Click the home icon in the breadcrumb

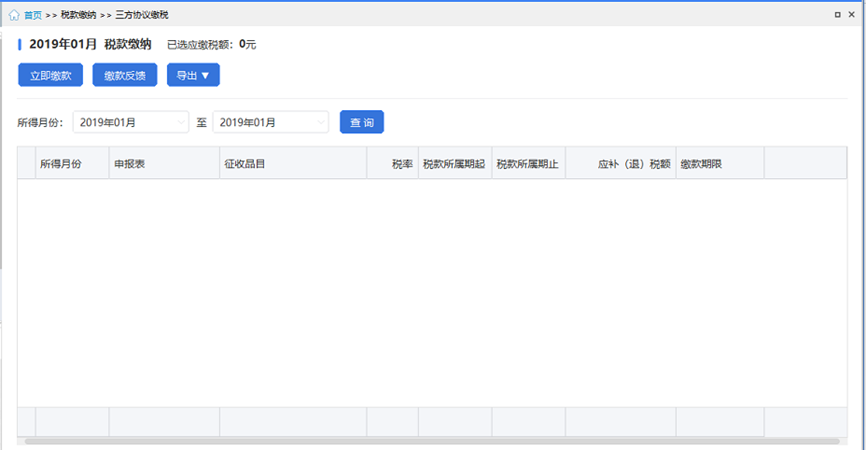pyautogui.click(x=14, y=15)
